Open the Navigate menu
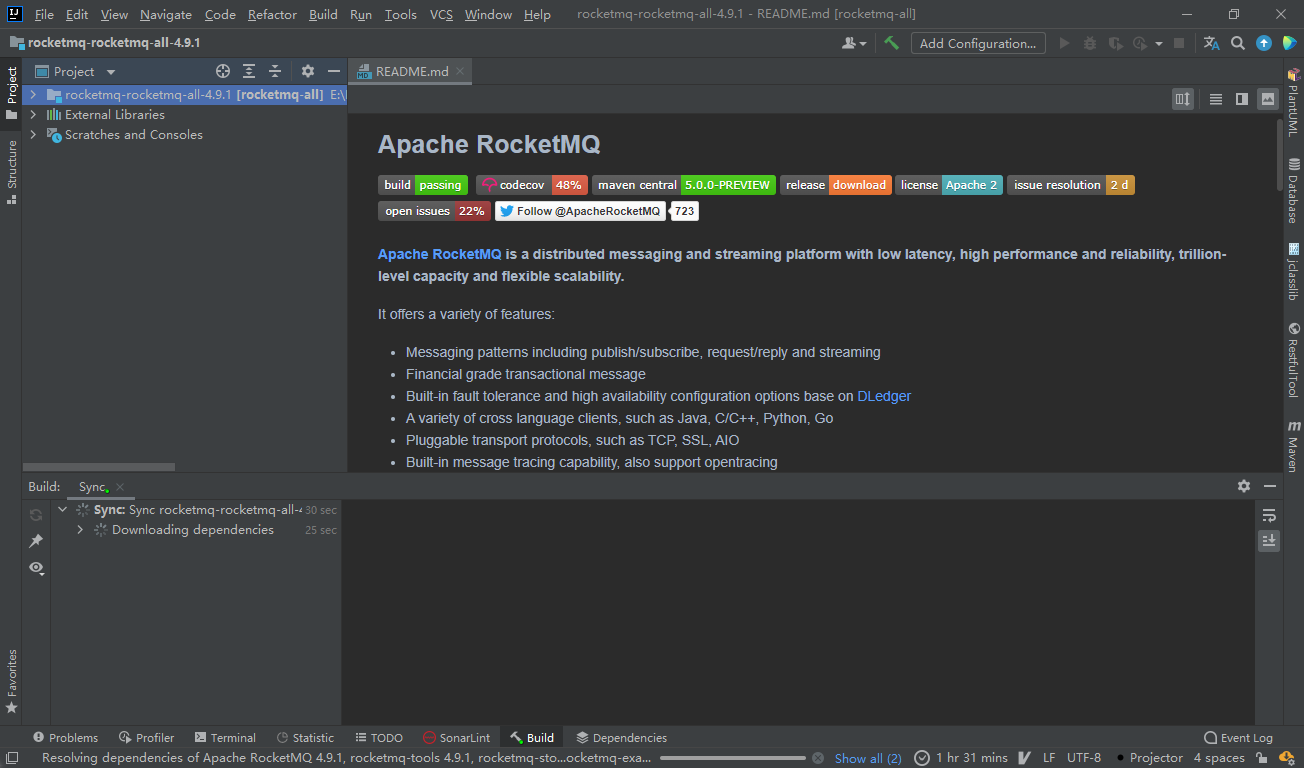 tap(166, 14)
